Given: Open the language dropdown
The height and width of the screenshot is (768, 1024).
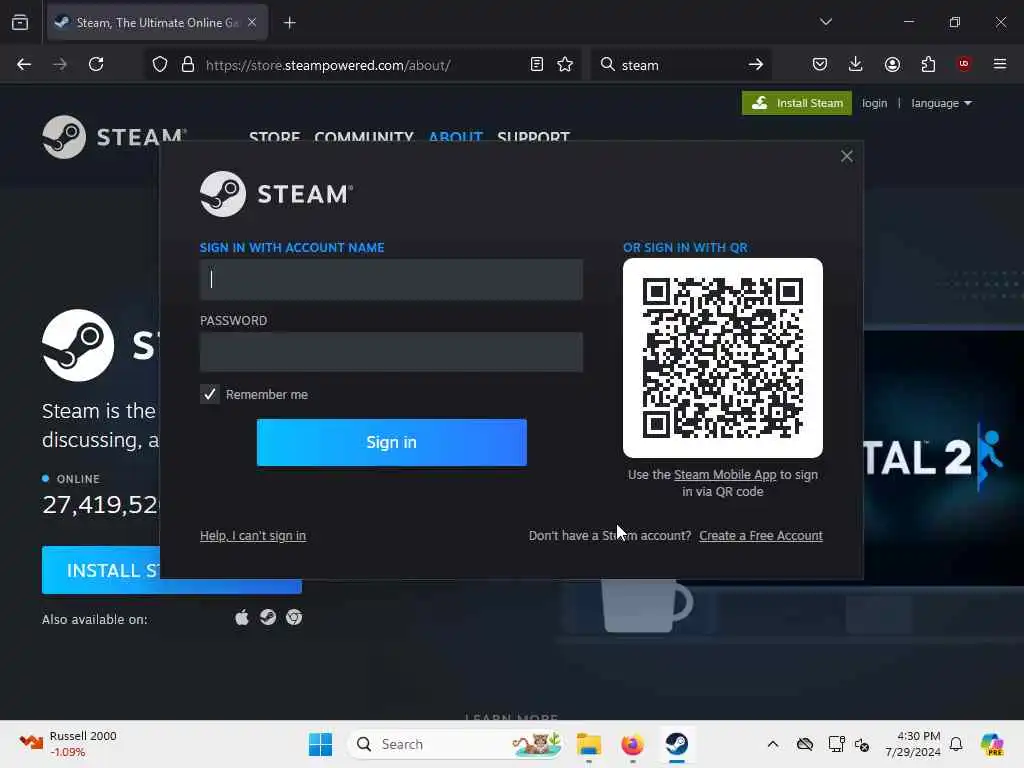Looking at the screenshot, I should (x=941, y=103).
